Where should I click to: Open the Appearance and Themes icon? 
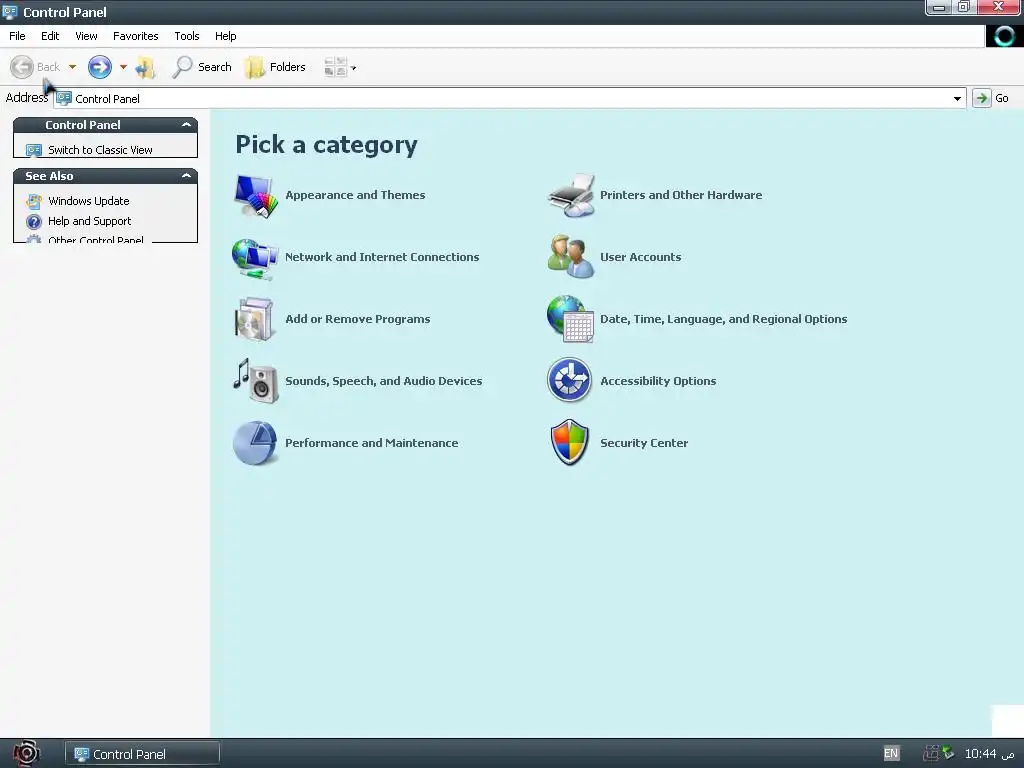[x=256, y=196]
